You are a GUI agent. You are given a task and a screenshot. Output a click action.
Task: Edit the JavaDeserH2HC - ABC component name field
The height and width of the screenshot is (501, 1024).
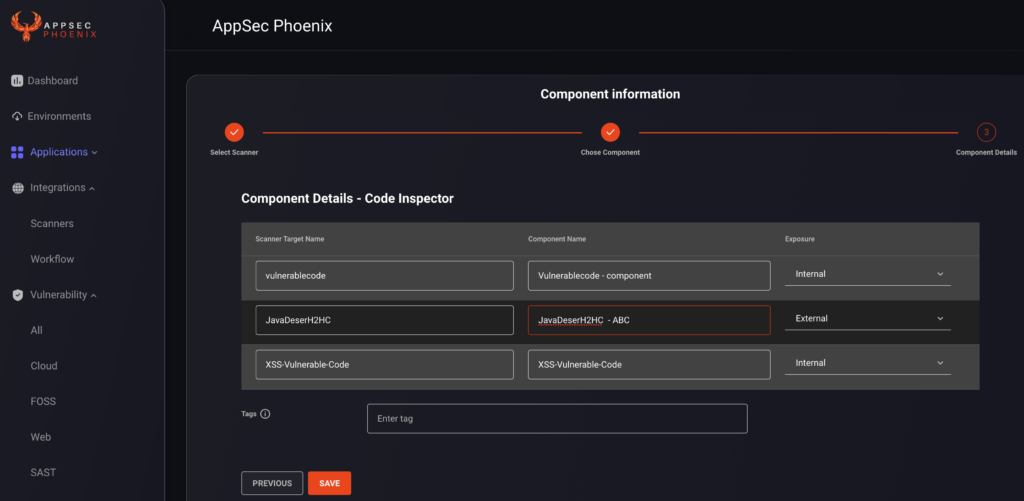(649, 320)
